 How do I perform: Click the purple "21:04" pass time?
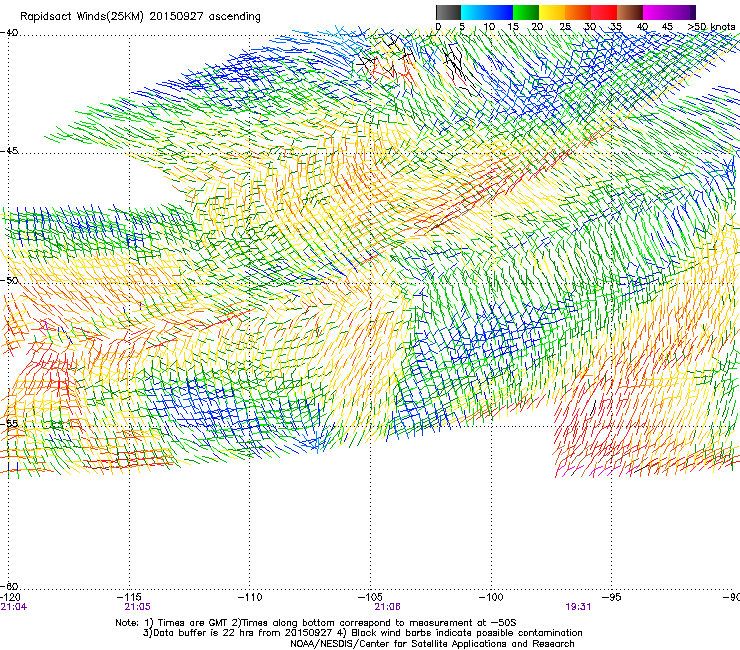(14, 607)
